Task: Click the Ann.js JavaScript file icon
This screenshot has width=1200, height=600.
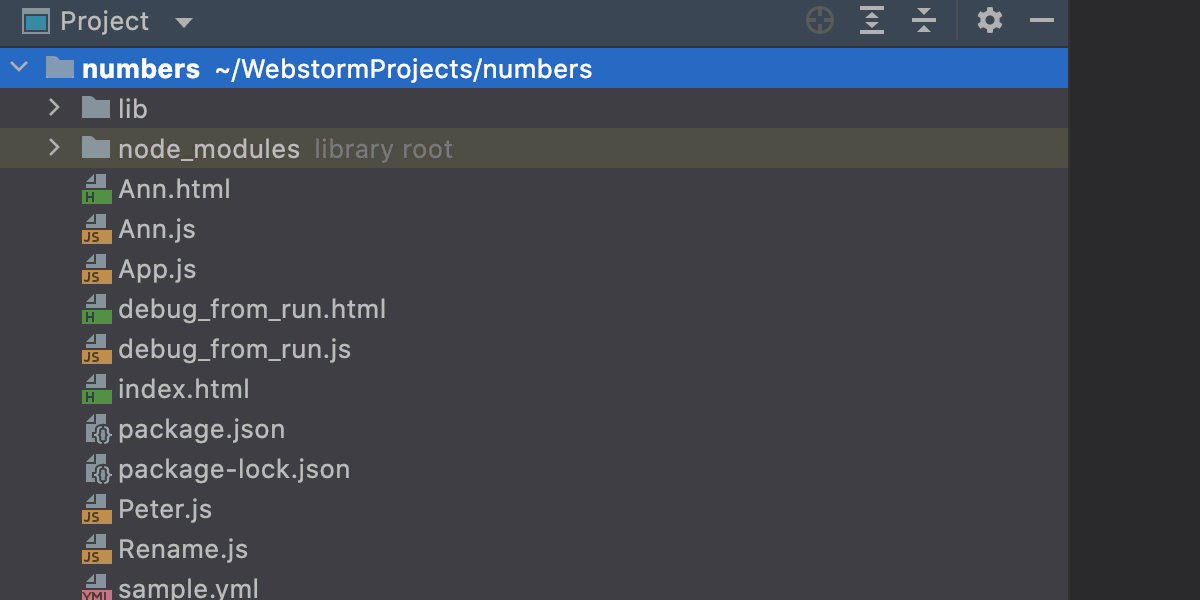Action: point(96,228)
